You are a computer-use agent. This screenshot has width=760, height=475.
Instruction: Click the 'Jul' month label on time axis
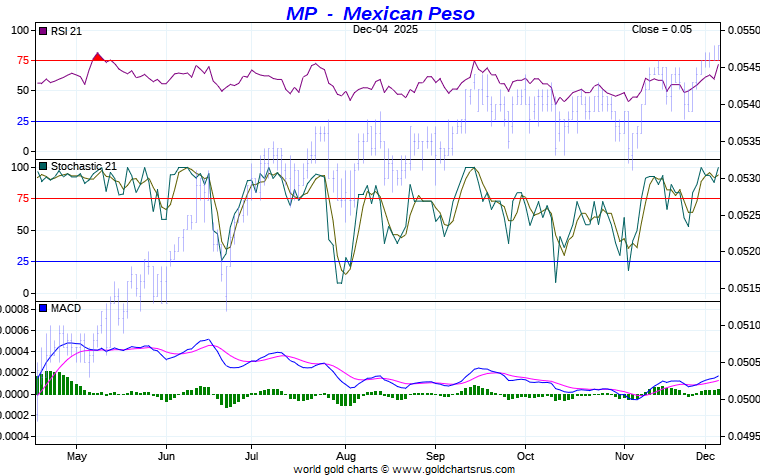point(251,456)
